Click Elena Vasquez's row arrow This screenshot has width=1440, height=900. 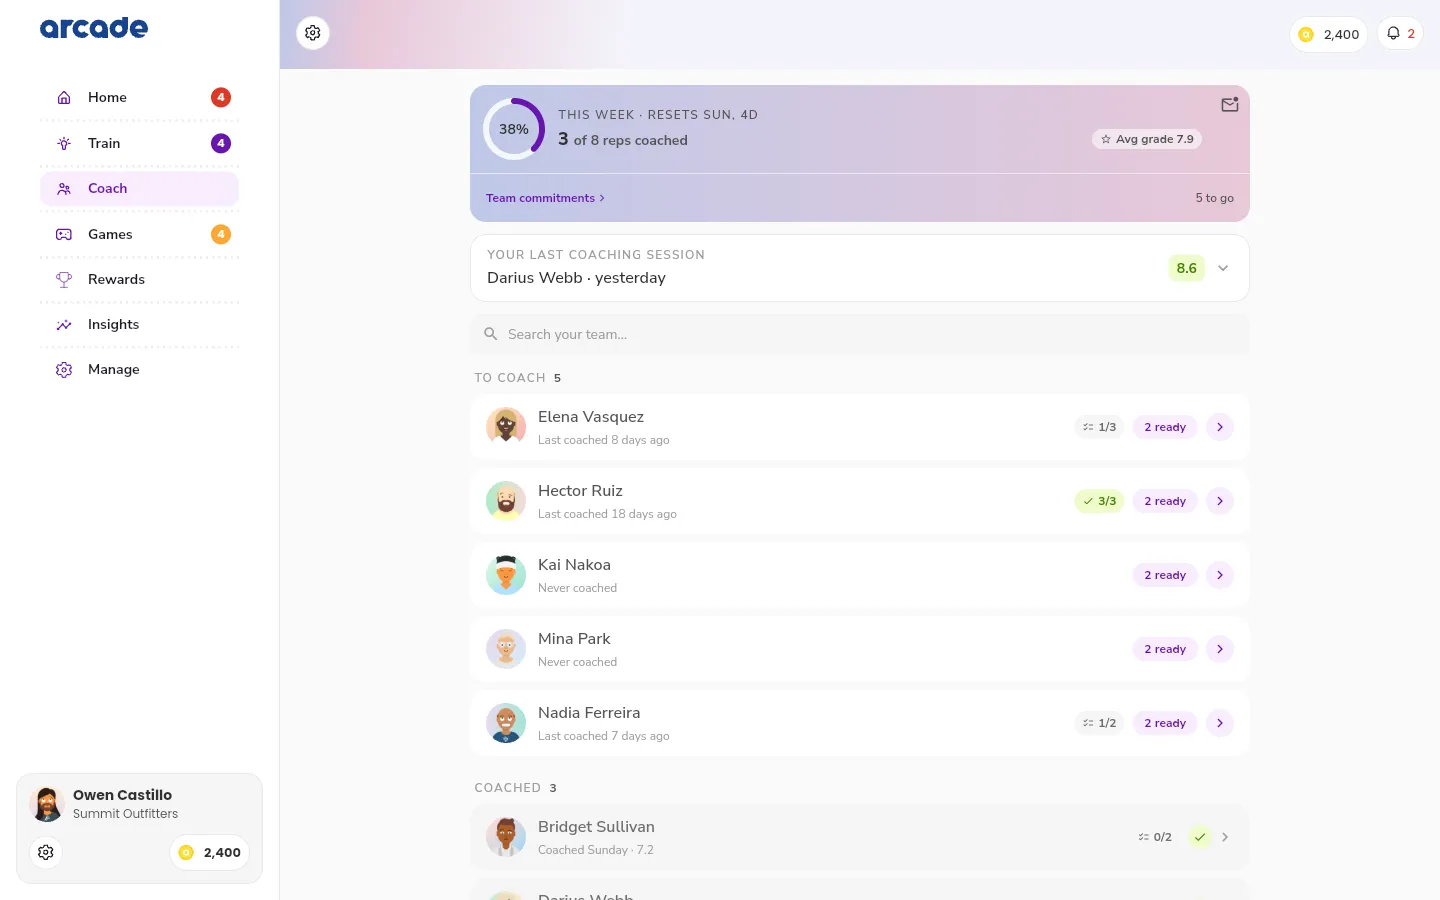point(1220,427)
